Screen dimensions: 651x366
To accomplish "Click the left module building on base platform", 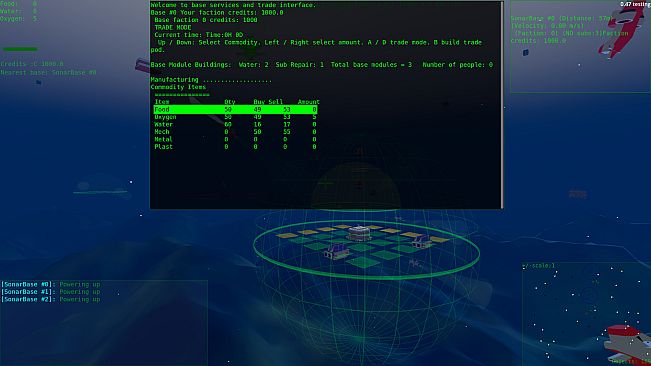I will [336, 251].
